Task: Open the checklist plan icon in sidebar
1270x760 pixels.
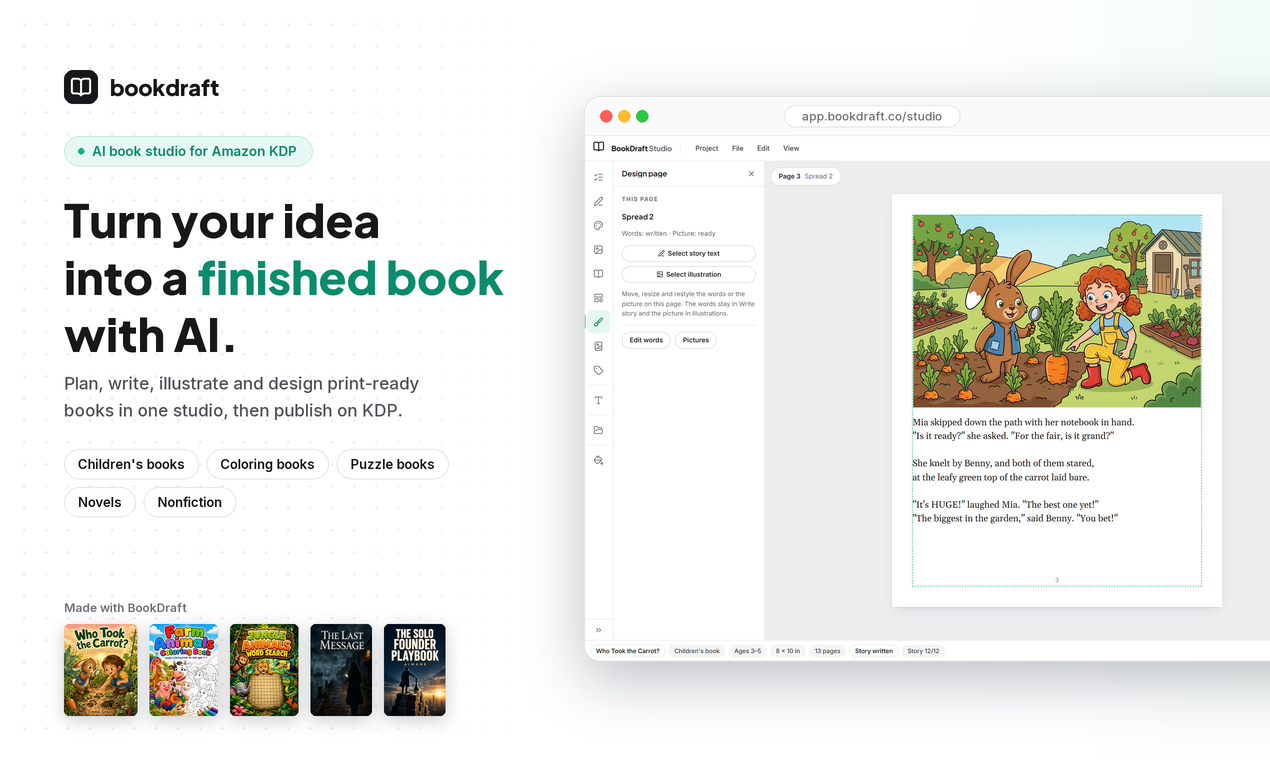Action: 598,177
